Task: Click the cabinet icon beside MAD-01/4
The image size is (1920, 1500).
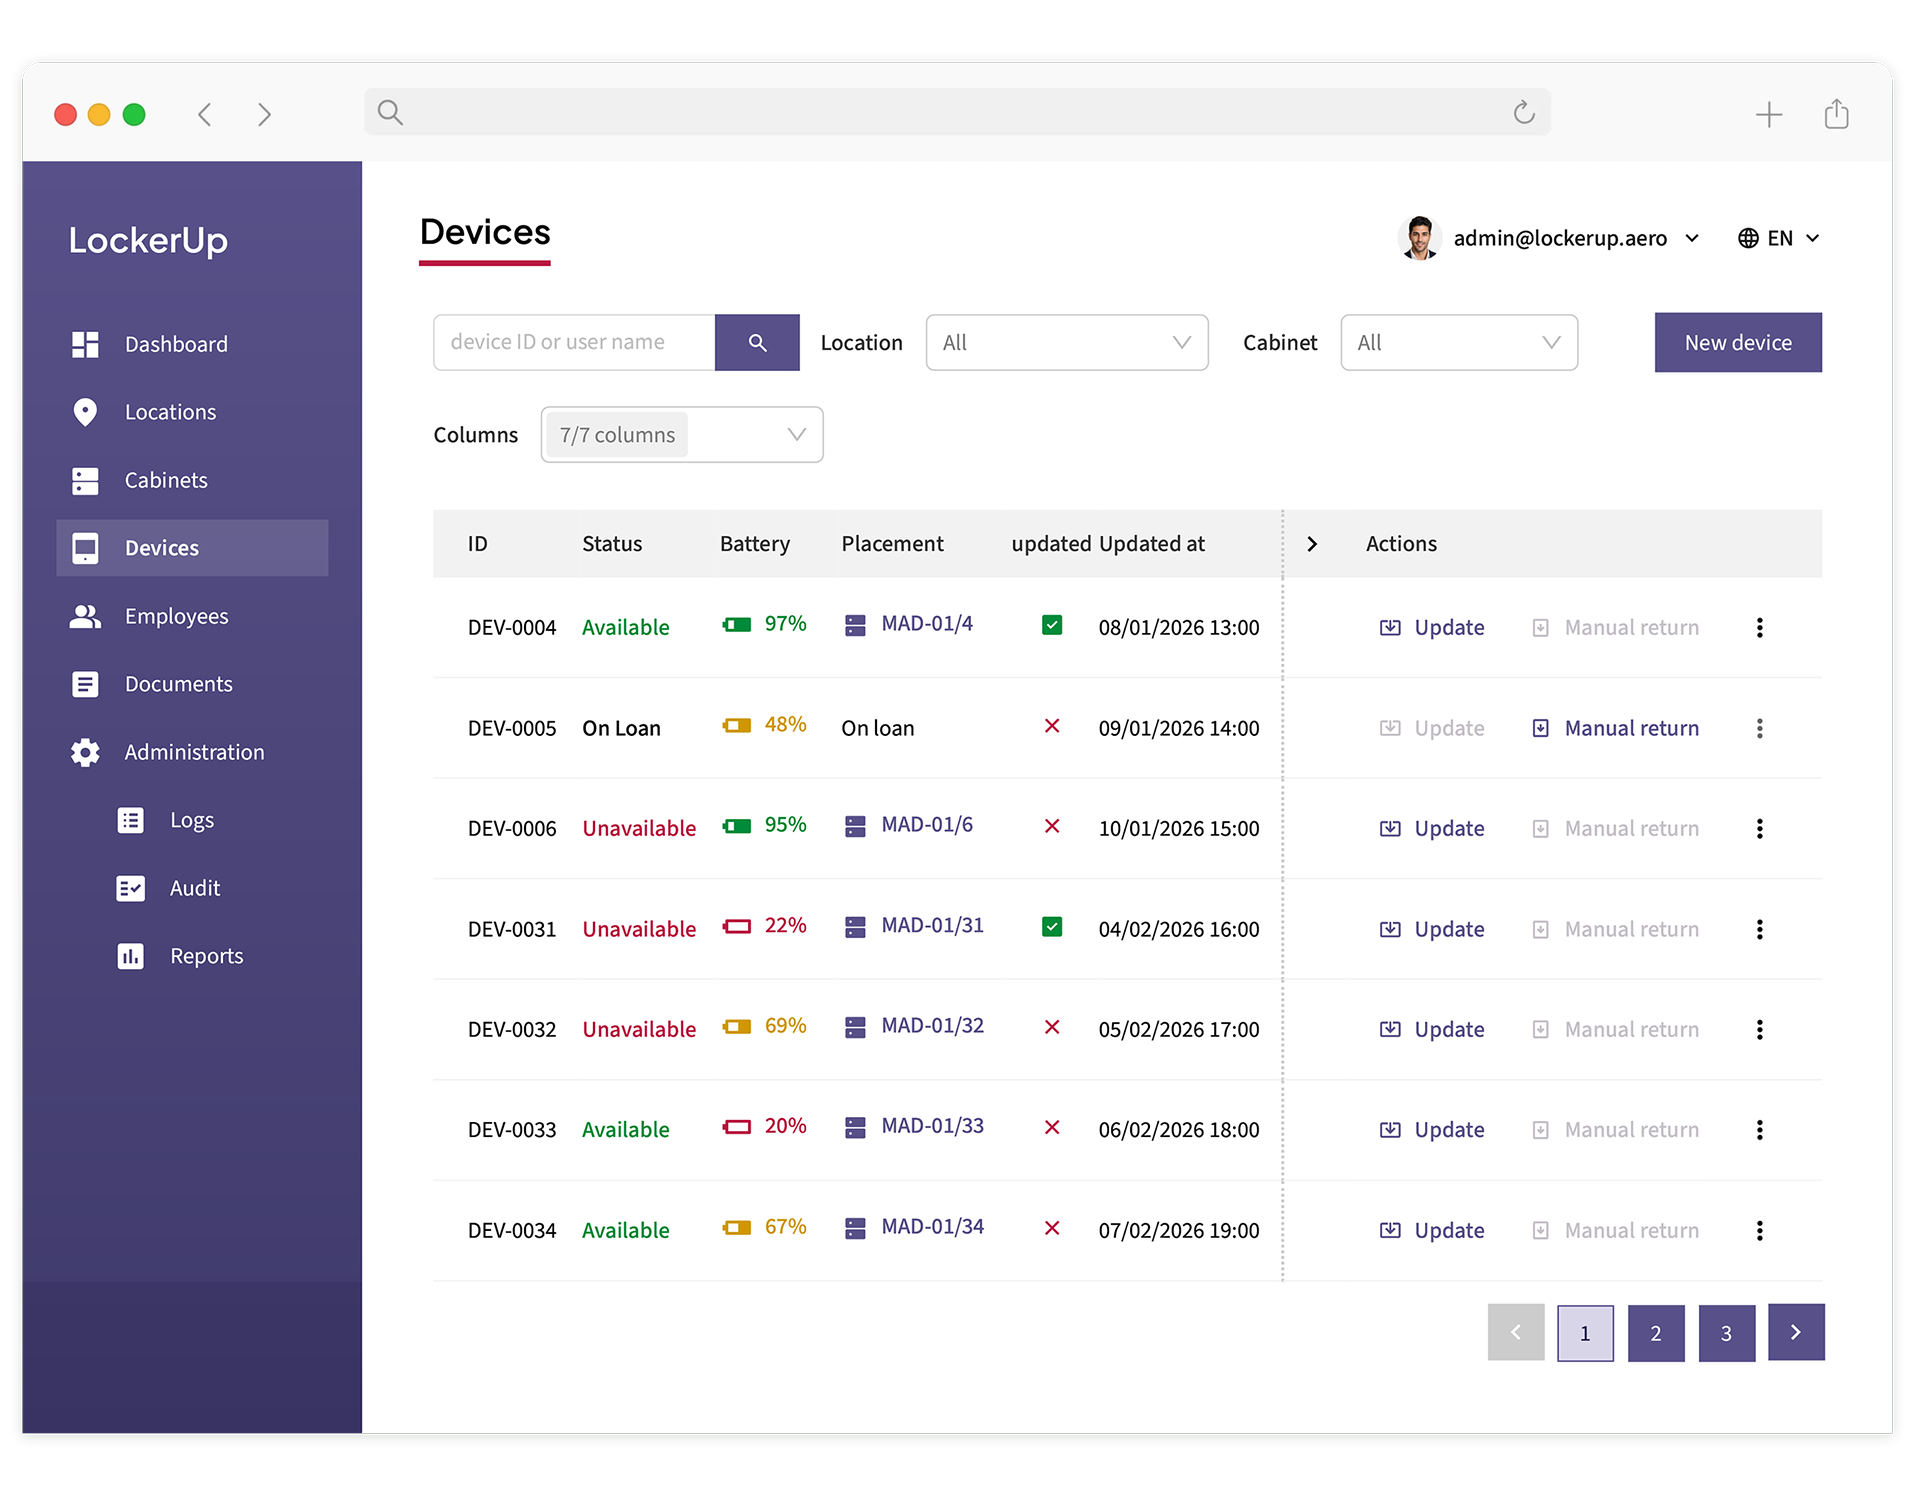Action: coord(855,626)
